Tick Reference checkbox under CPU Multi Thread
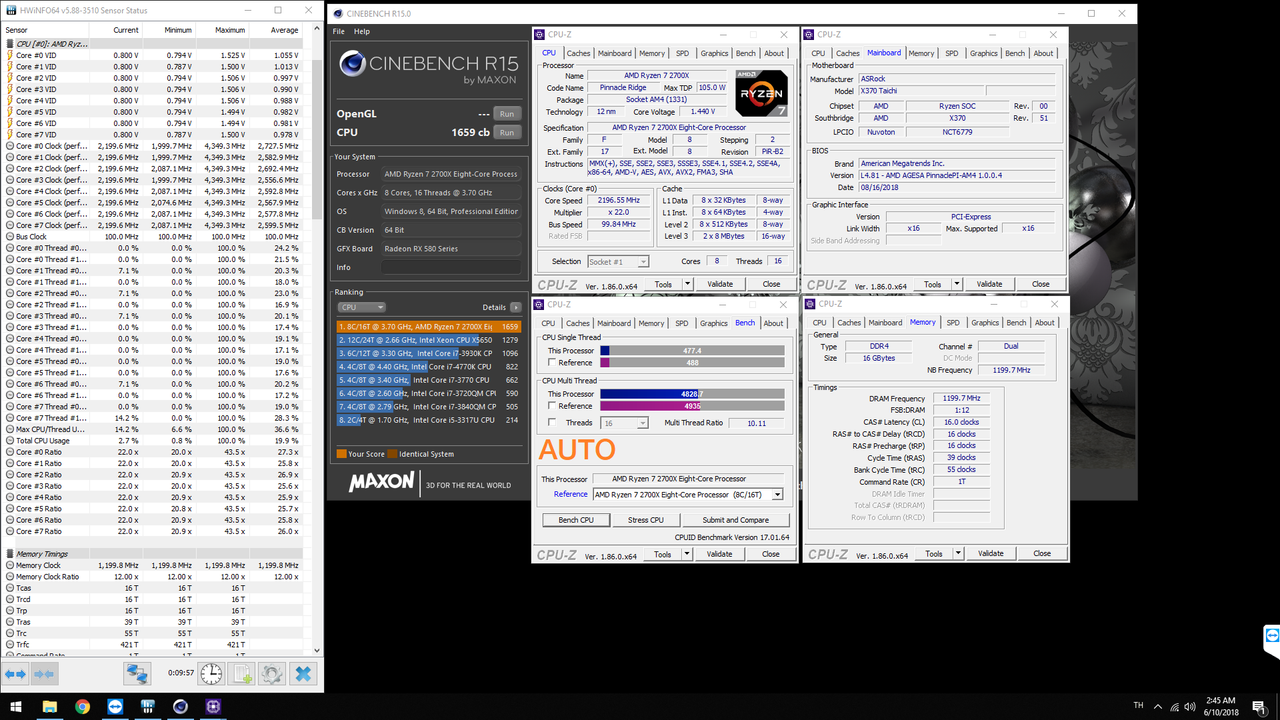Viewport: 1280px width, 720px height. tap(552, 406)
